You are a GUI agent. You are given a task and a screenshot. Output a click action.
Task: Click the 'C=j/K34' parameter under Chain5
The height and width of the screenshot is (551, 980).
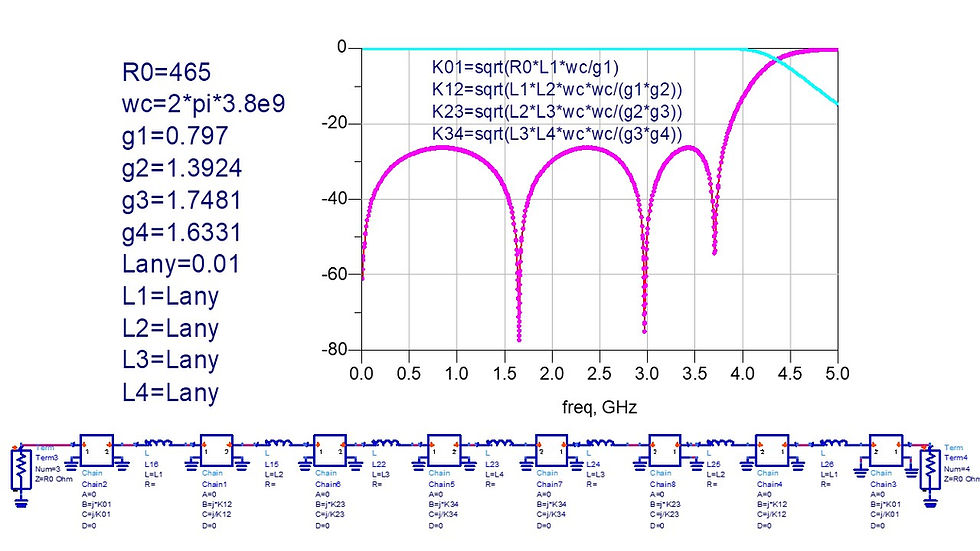click(443, 515)
